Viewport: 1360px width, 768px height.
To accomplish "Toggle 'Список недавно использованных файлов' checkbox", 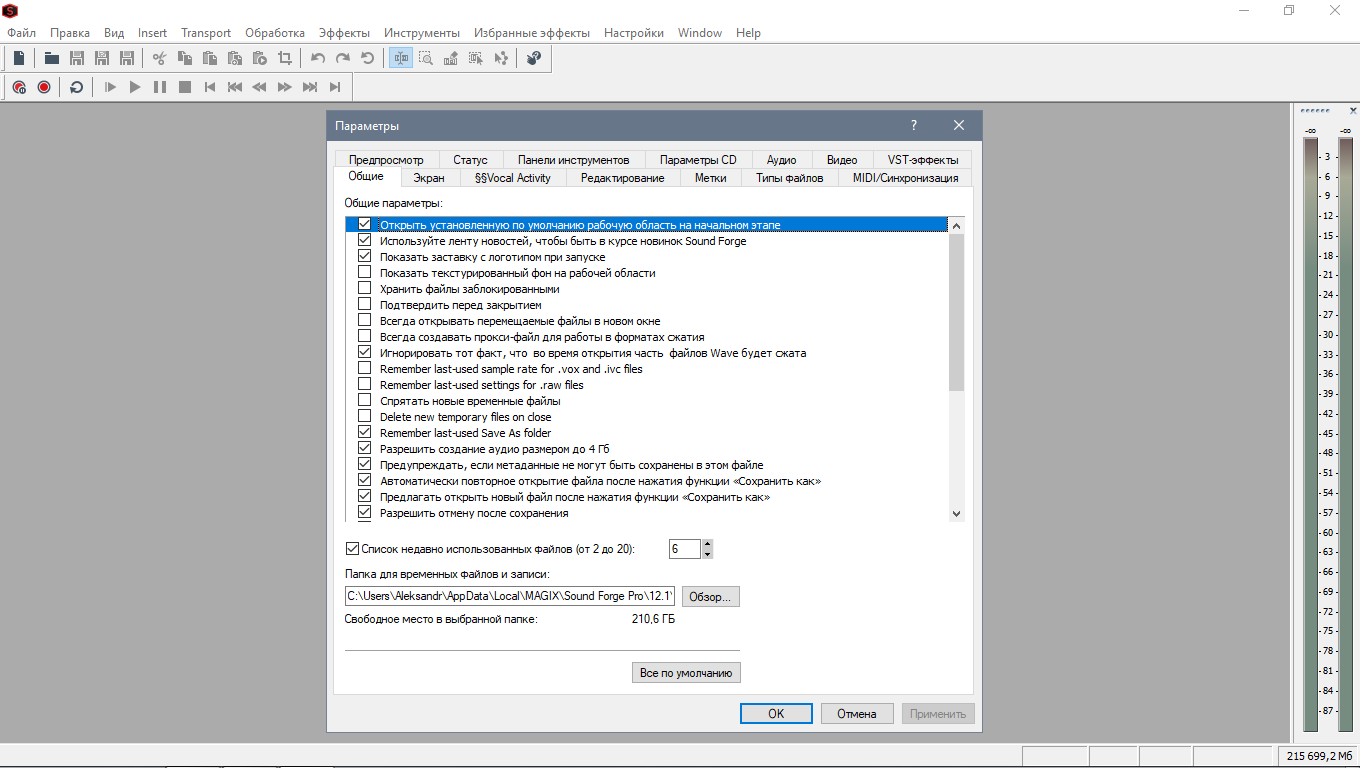I will pos(352,549).
